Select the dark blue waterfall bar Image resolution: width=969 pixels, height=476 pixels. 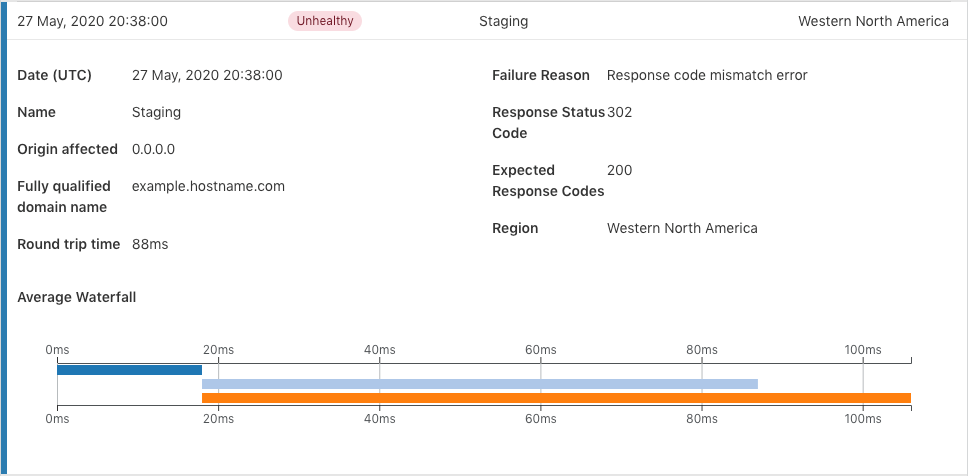(130, 370)
